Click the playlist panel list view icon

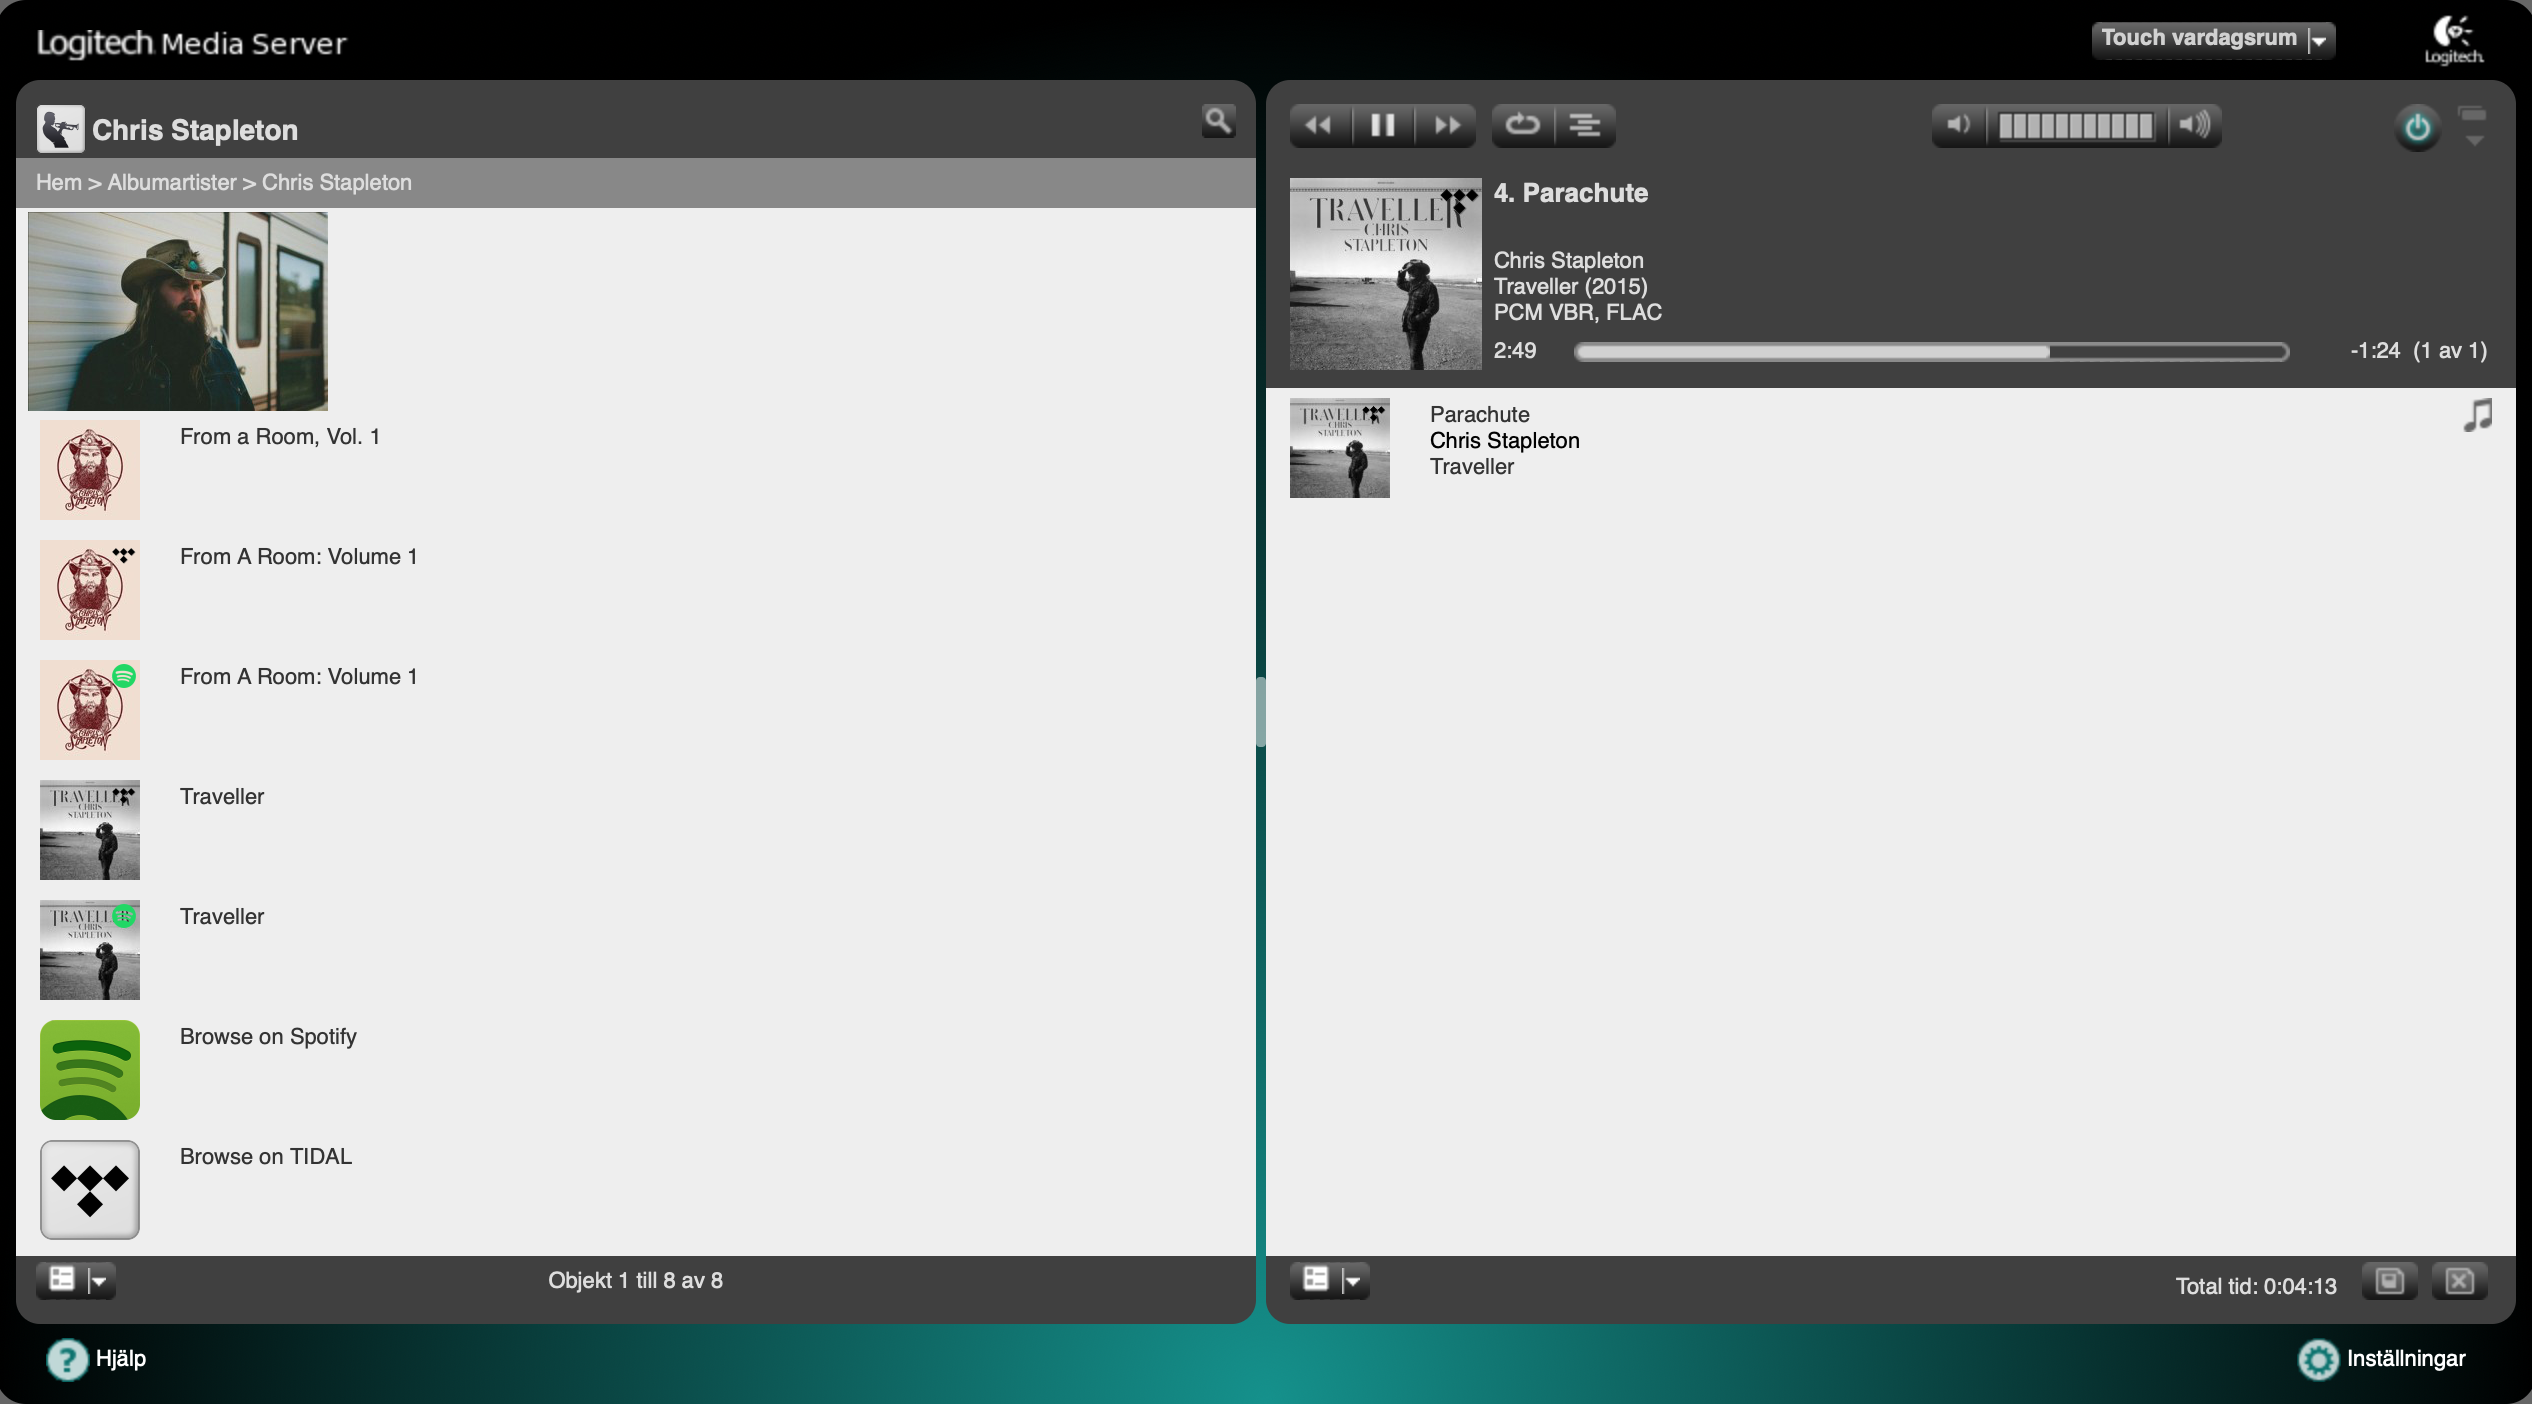[1316, 1279]
